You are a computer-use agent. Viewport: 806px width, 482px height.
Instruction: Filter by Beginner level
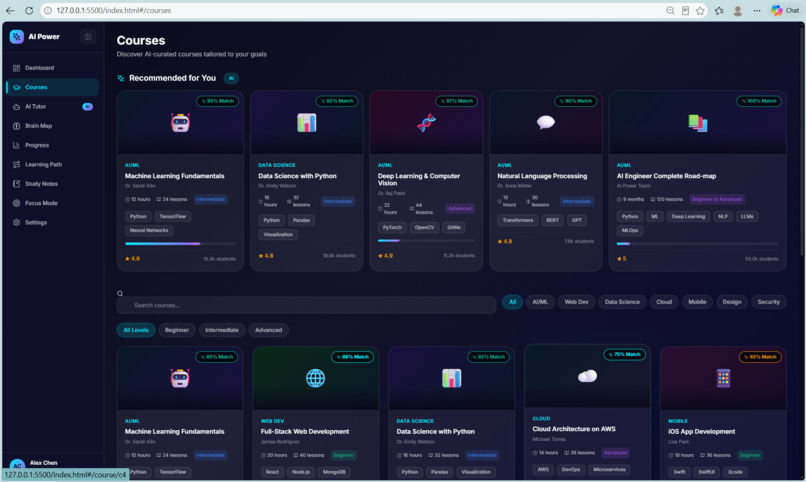[177, 330]
